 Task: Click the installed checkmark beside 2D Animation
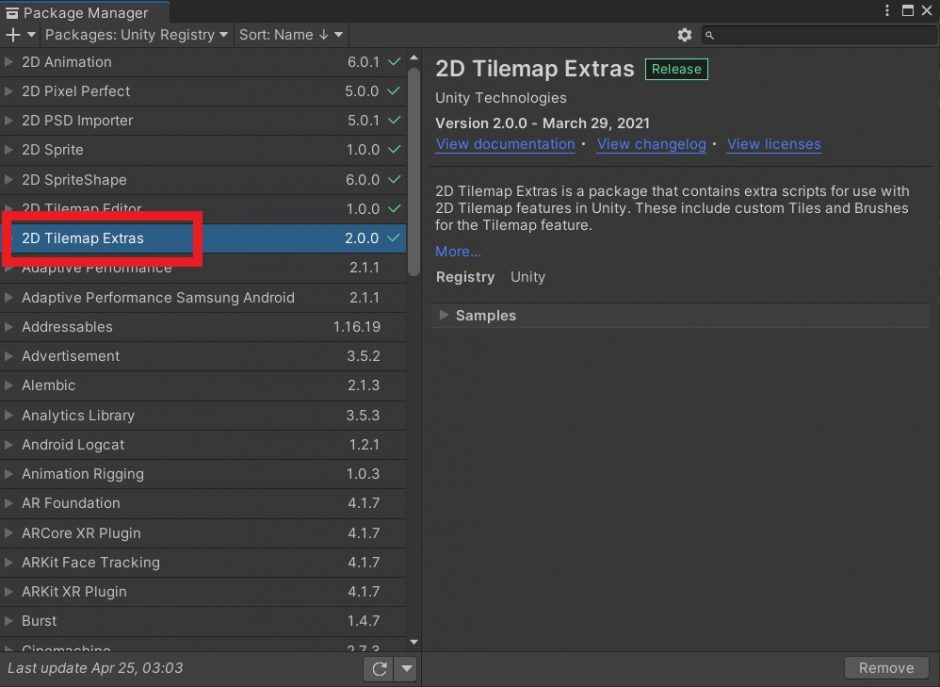click(x=394, y=62)
